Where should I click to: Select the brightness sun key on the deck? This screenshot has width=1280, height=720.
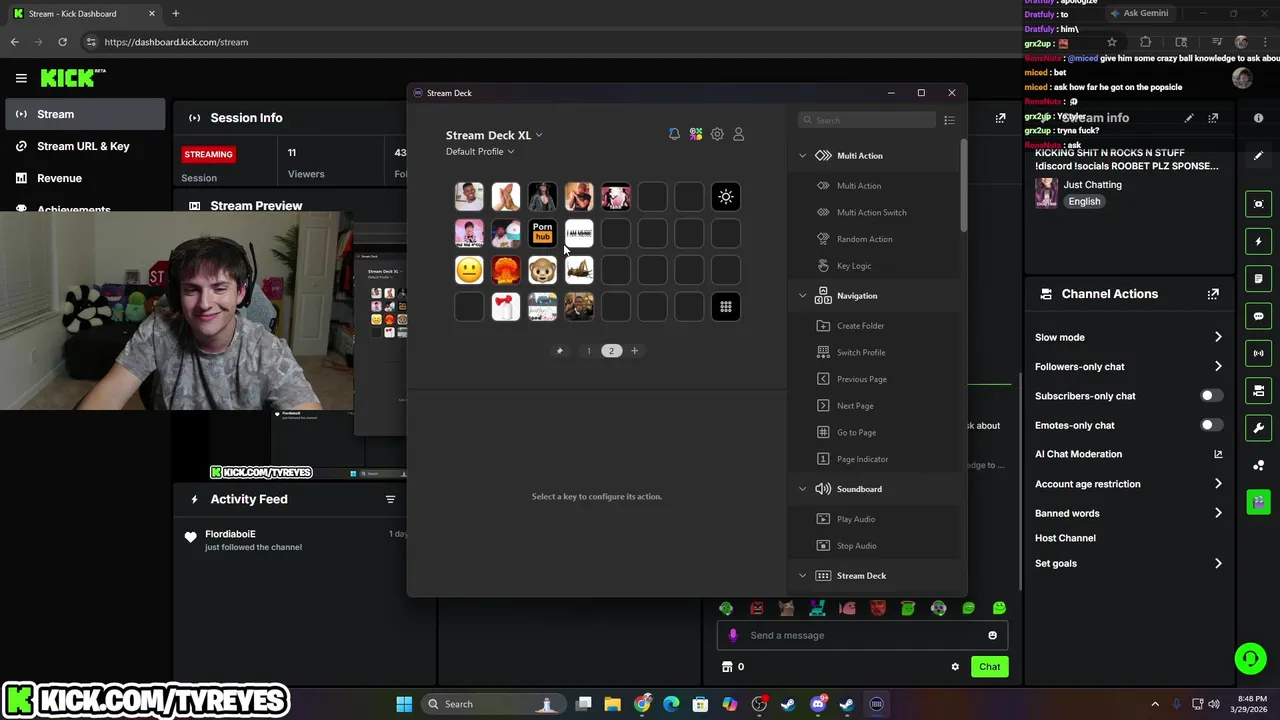pos(726,197)
